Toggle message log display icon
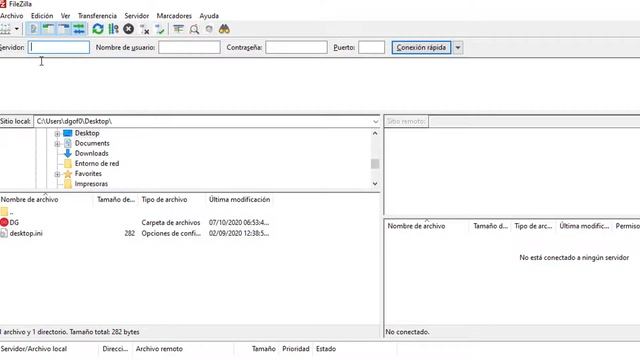640x360 pixels. (33, 29)
